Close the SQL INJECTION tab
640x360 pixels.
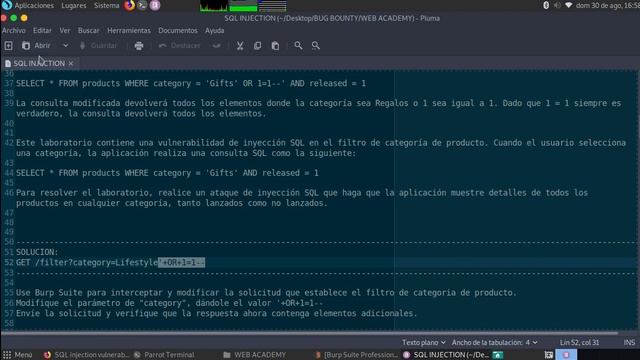71,63
